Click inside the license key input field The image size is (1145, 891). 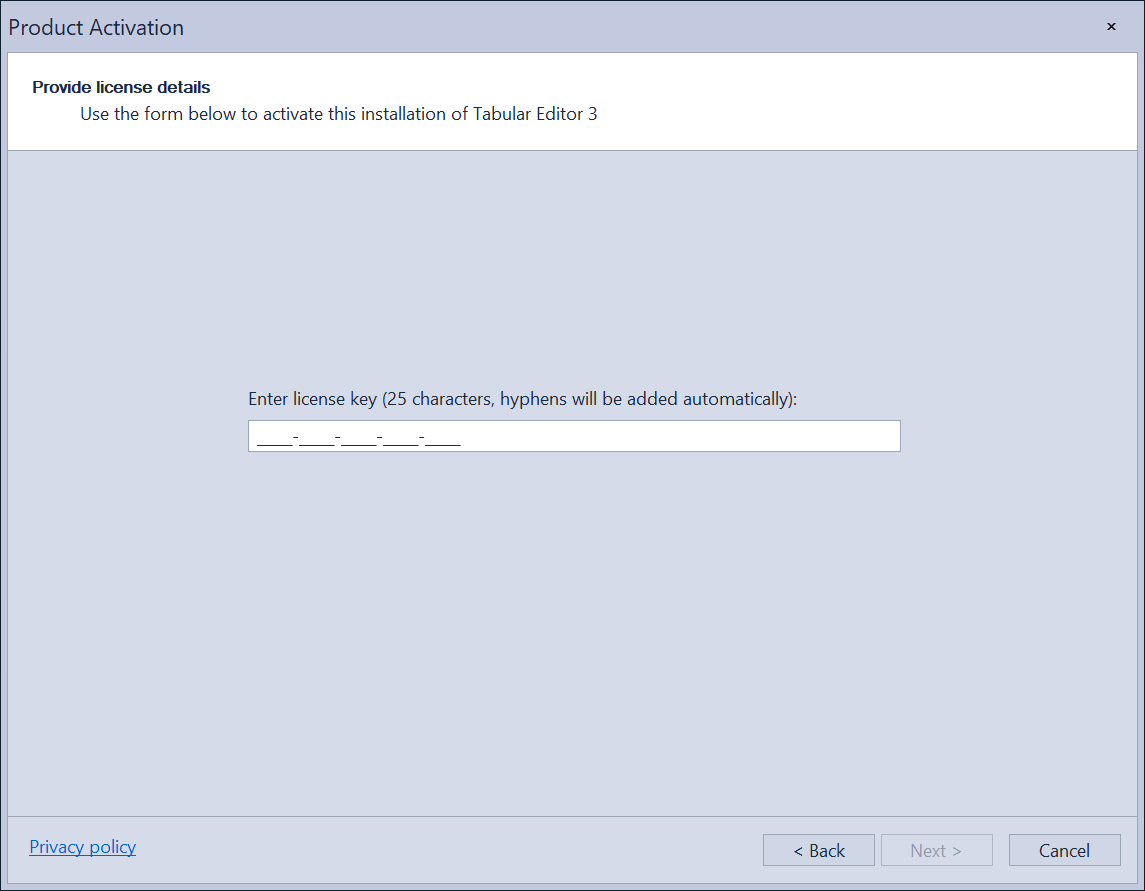573,436
